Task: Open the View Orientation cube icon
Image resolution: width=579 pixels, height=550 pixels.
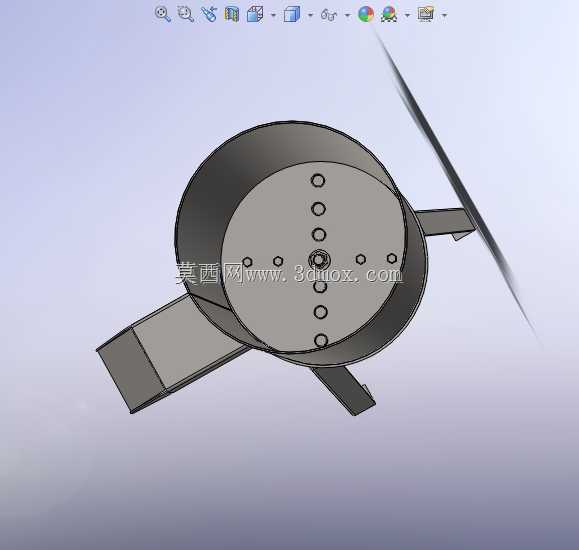Action: tap(255, 14)
